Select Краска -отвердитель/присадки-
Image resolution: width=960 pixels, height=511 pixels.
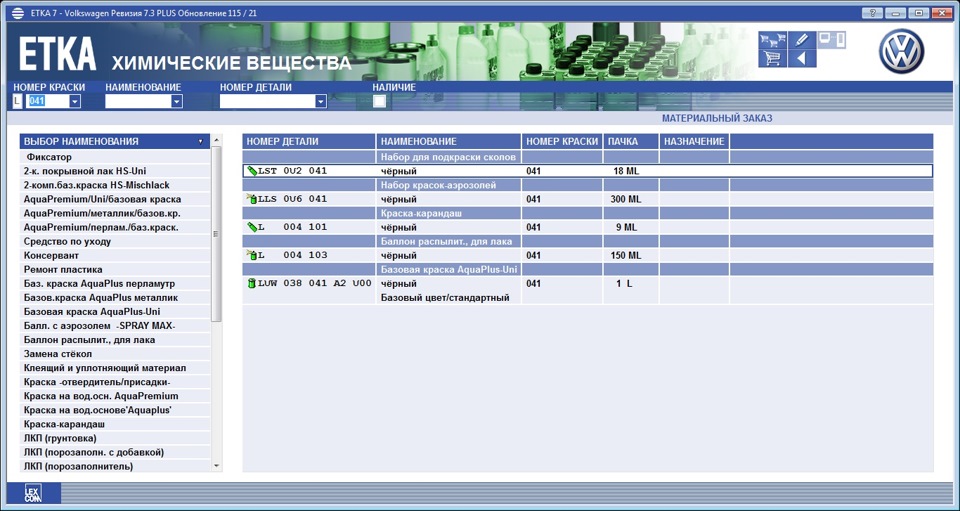click(115, 382)
